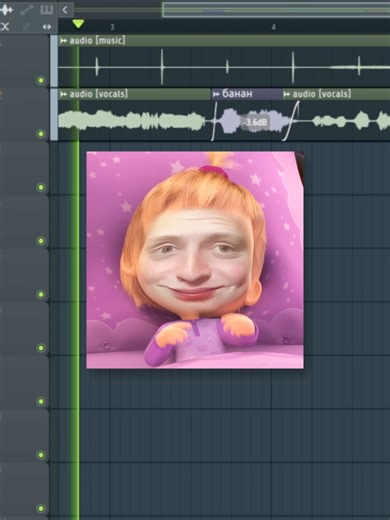Viewport: 390px width, 520px height.
Task: Select the audio [music] clip title
Action: tap(97, 41)
